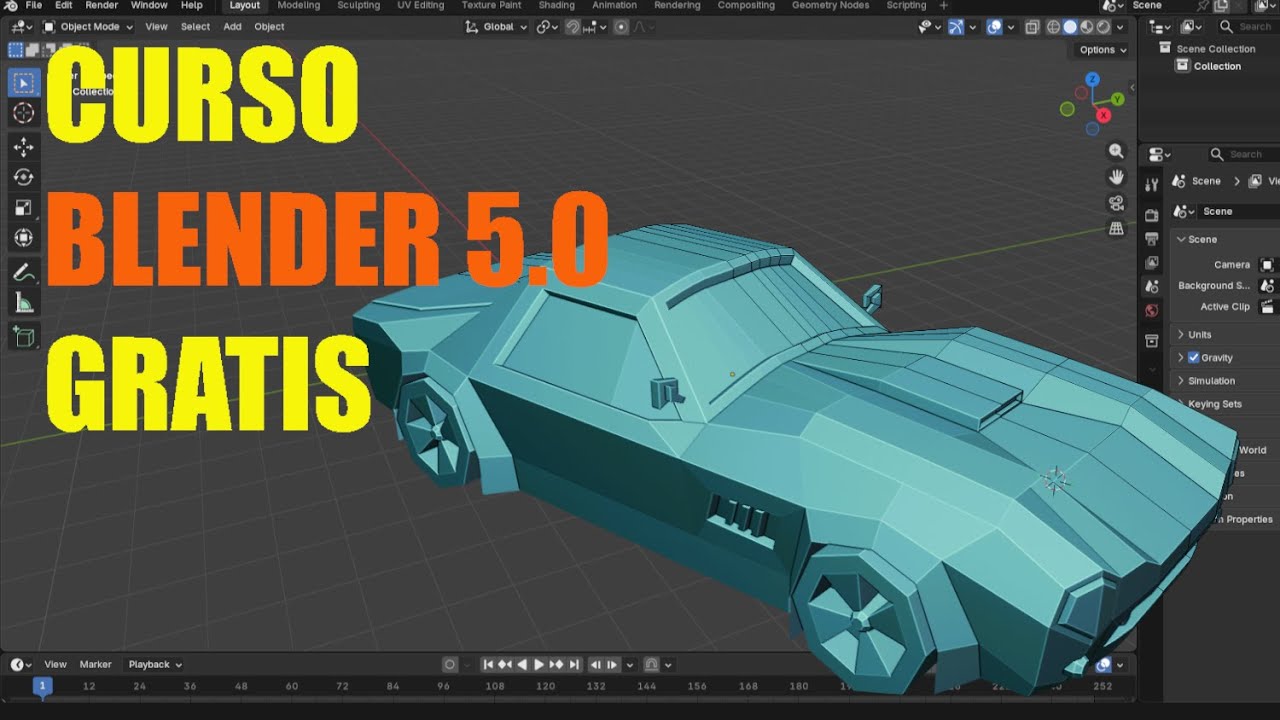Select the Move tool
Image resolution: width=1280 pixels, height=720 pixels.
point(23,146)
